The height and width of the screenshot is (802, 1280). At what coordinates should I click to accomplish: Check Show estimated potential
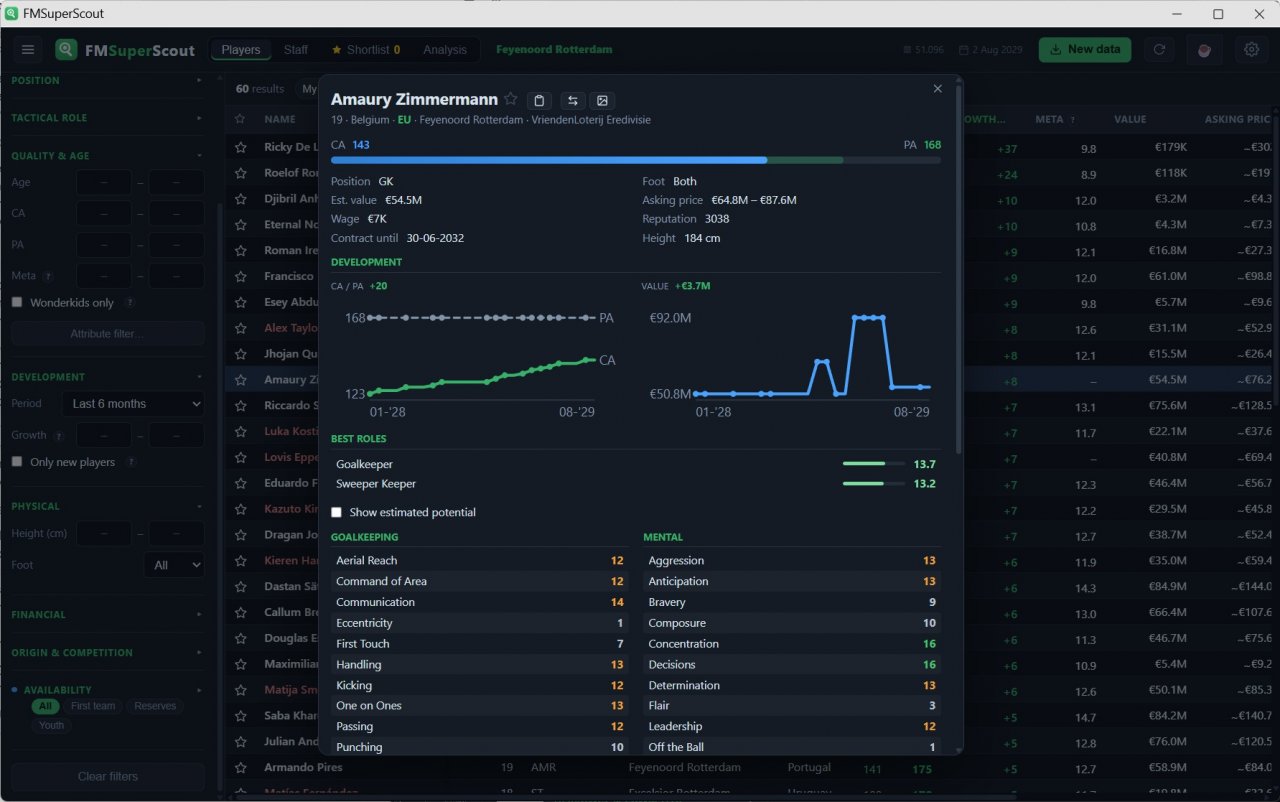336,512
